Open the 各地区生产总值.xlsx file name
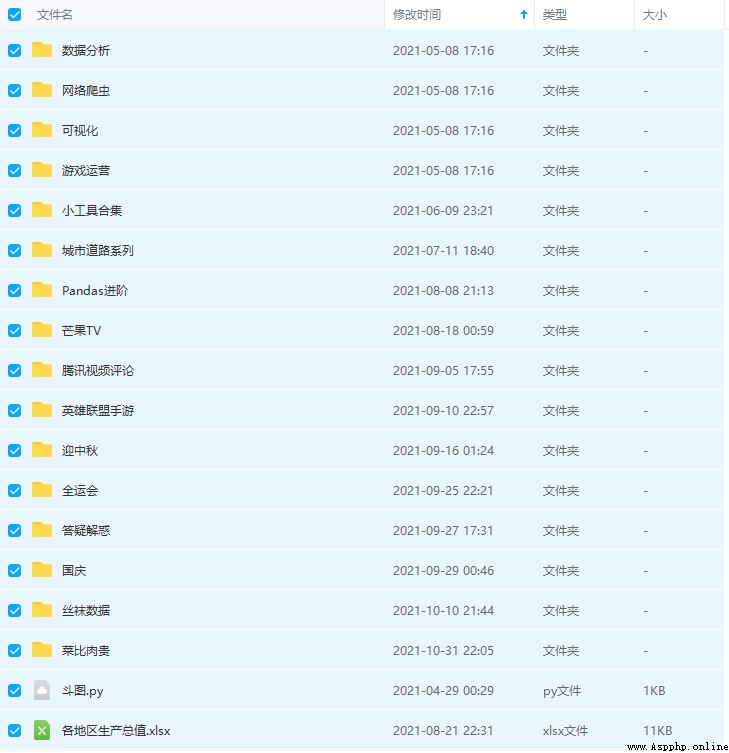 [116, 730]
